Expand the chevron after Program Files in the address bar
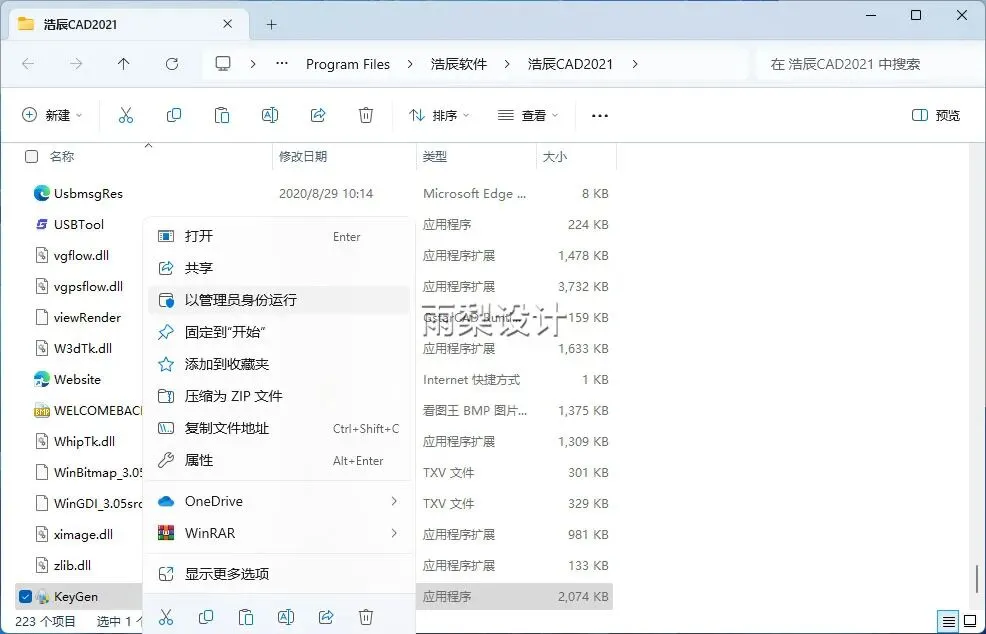The height and width of the screenshot is (634, 986). pos(410,64)
